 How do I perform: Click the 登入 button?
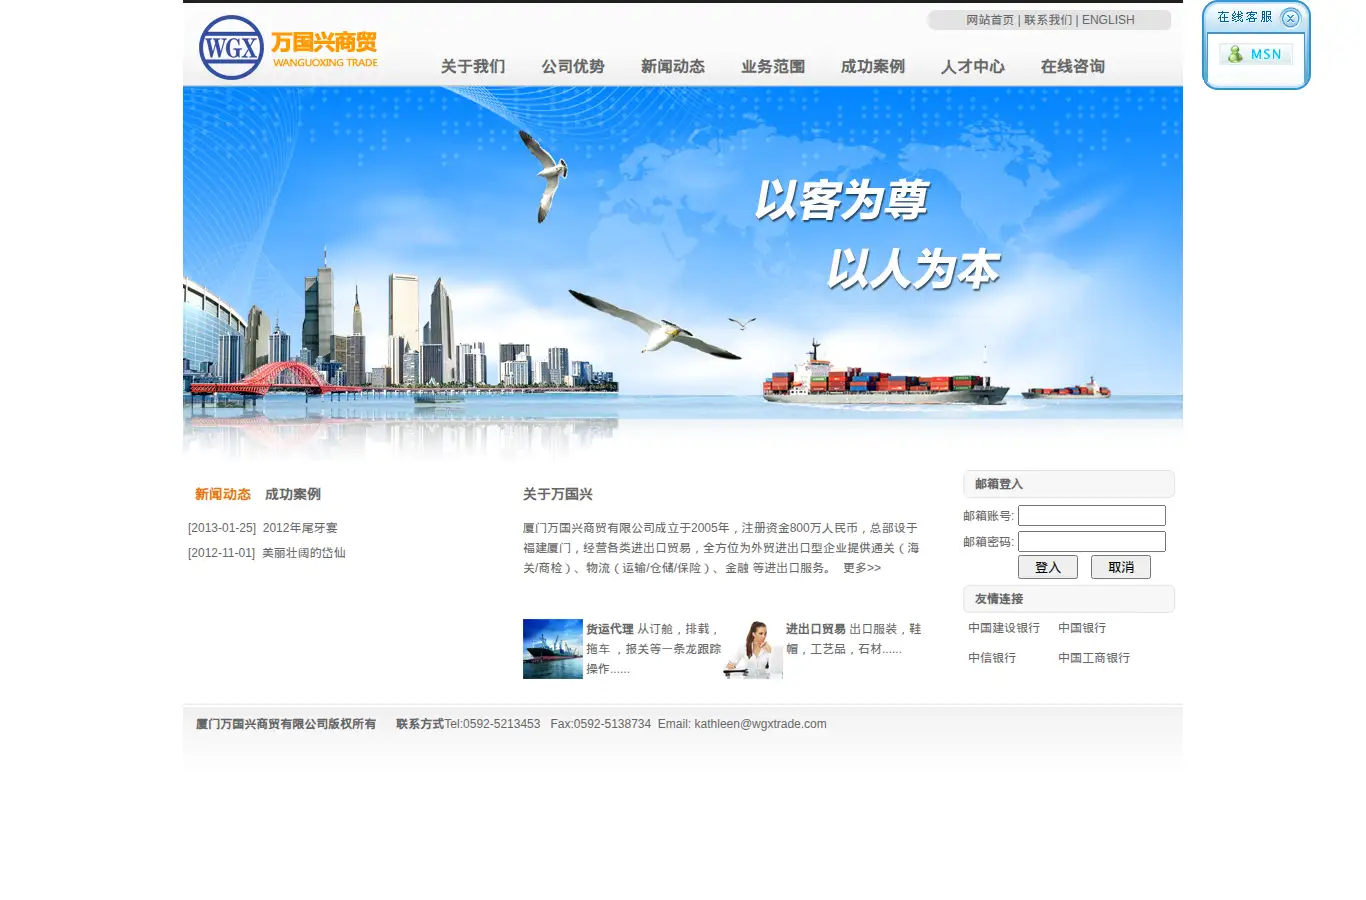(x=1048, y=567)
